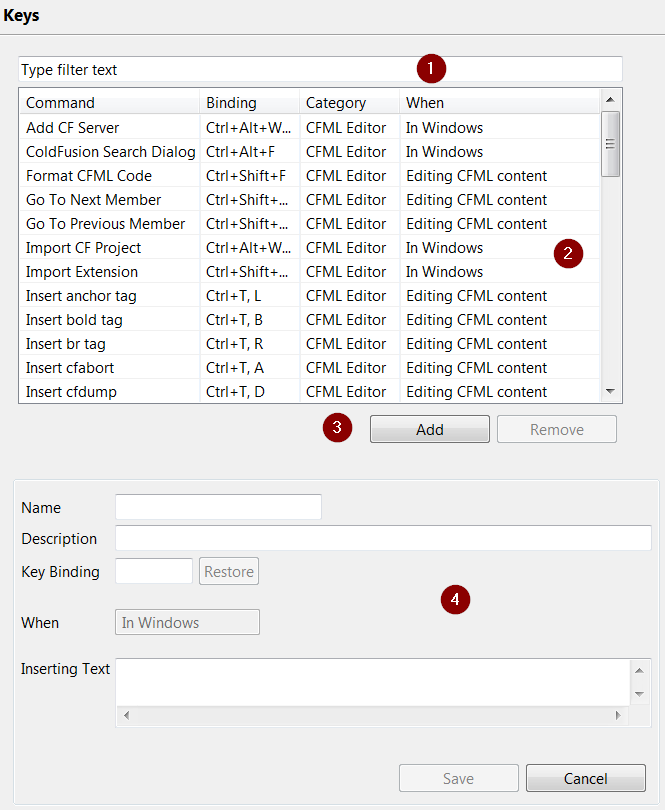
Task: Click the Save button
Action: [x=458, y=778]
